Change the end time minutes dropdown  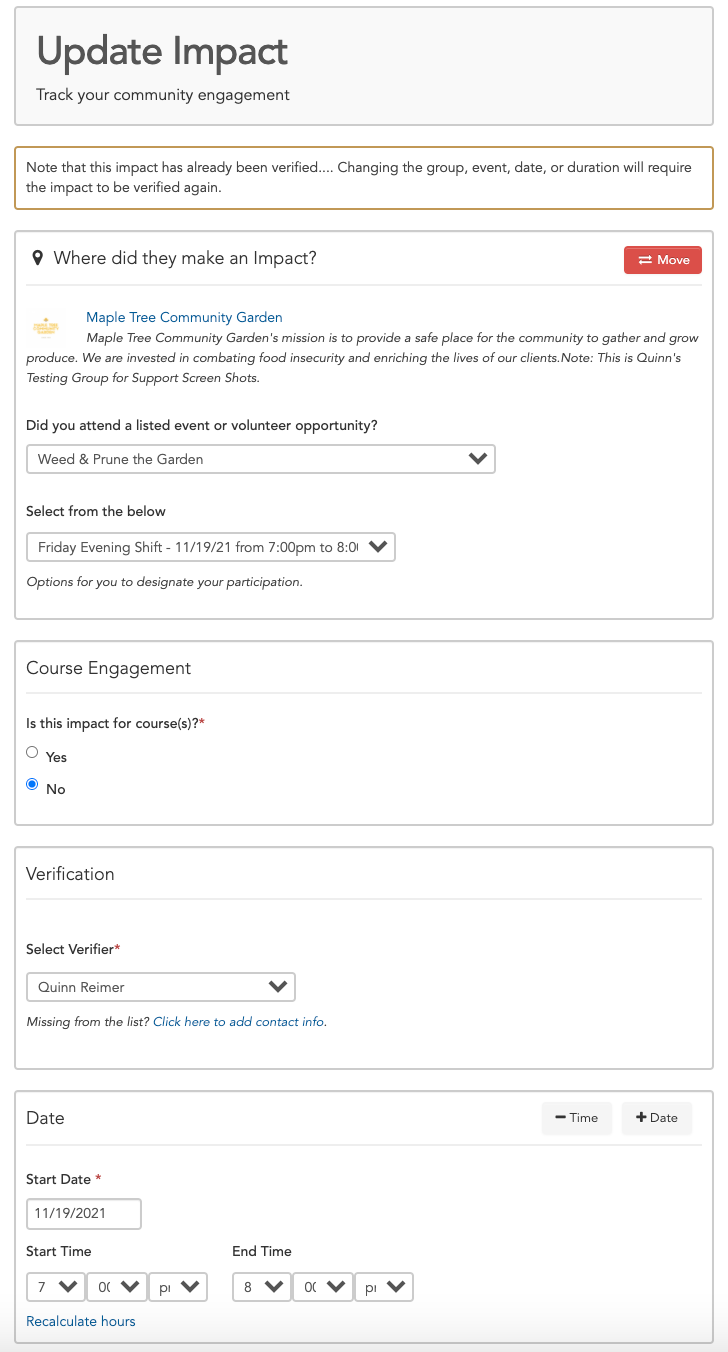[324, 1287]
